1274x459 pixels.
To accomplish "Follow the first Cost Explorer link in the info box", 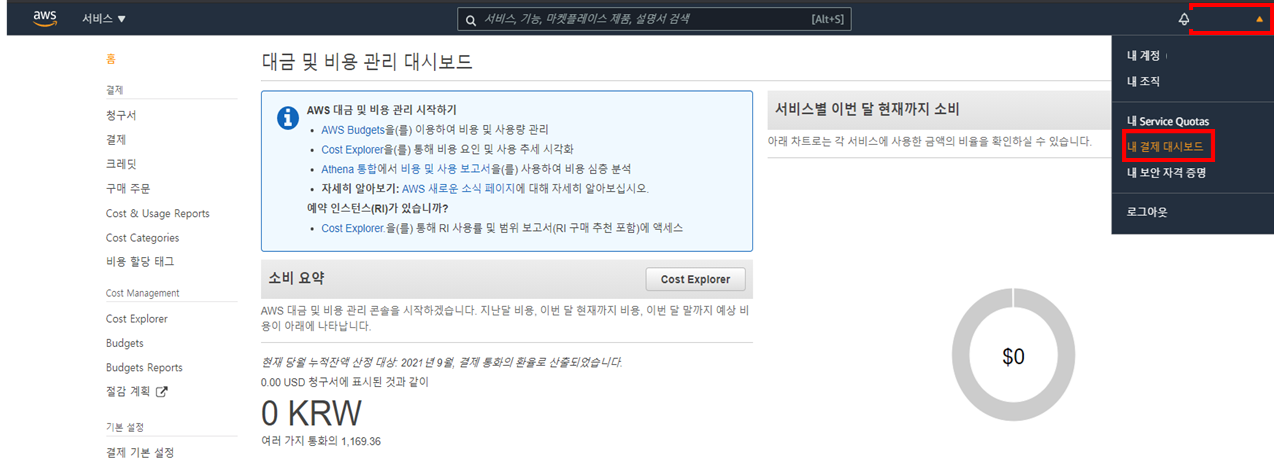I will tap(353, 149).
